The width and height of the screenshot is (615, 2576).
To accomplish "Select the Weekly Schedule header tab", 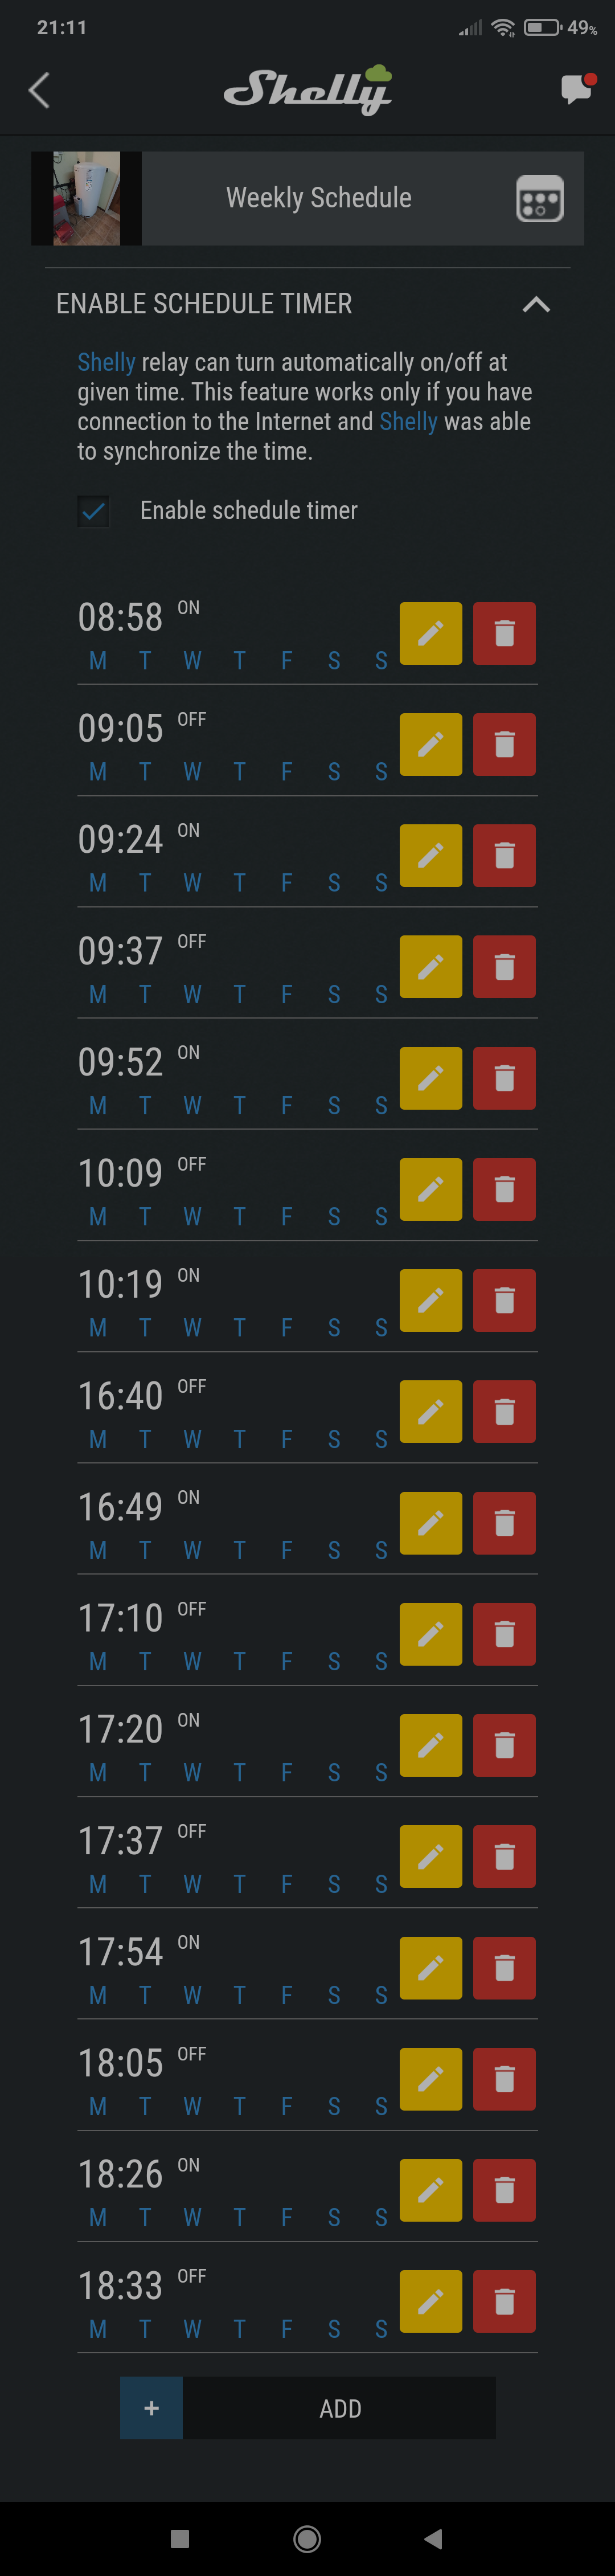I will click(x=318, y=198).
